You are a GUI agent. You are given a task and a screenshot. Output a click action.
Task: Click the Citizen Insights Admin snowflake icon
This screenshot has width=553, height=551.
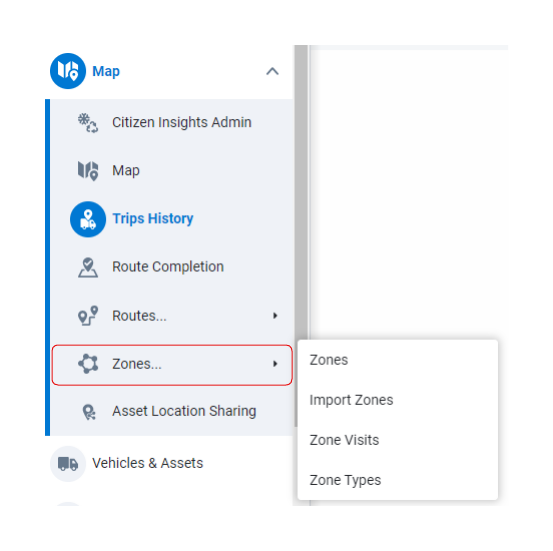point(88,123)
